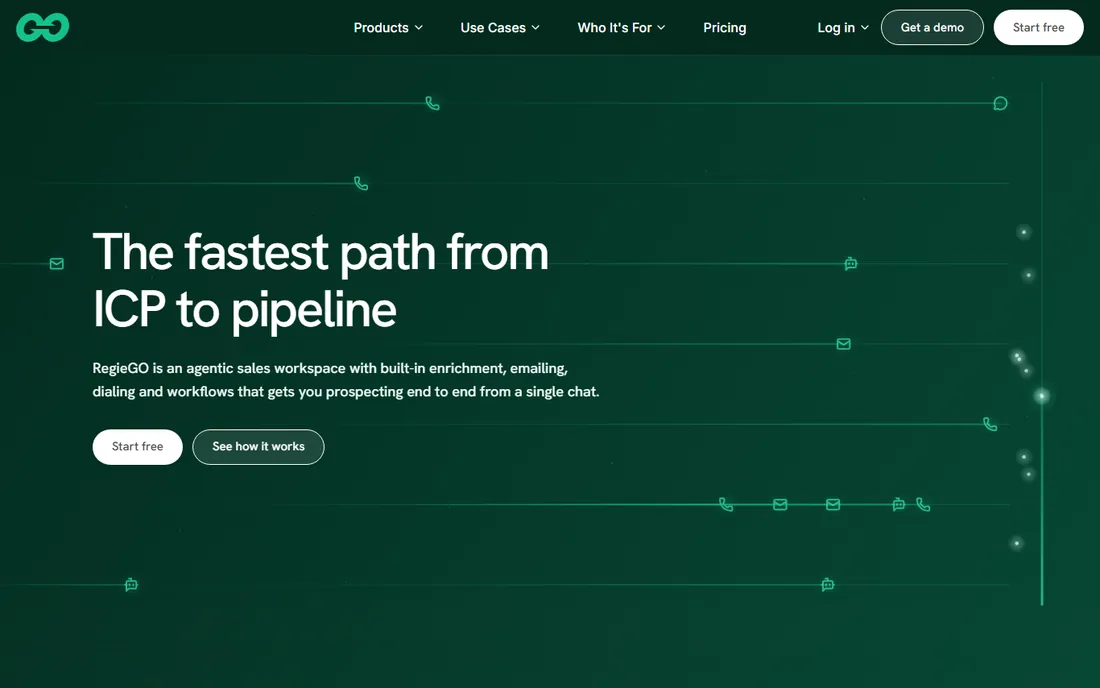Open the Products dropdown menu
1100x688 pixels.
point(388,27)
